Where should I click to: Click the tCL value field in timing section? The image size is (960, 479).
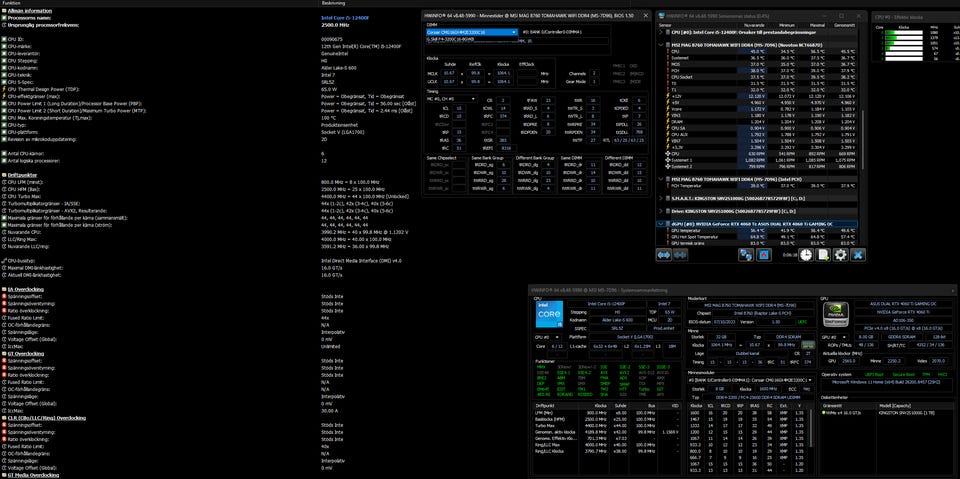coord(459,107)
